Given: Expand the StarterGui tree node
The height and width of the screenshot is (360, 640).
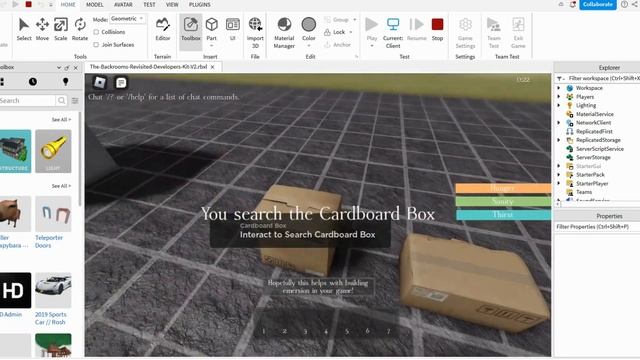Looking at the screenshot, I should click(x=559, y=166).
